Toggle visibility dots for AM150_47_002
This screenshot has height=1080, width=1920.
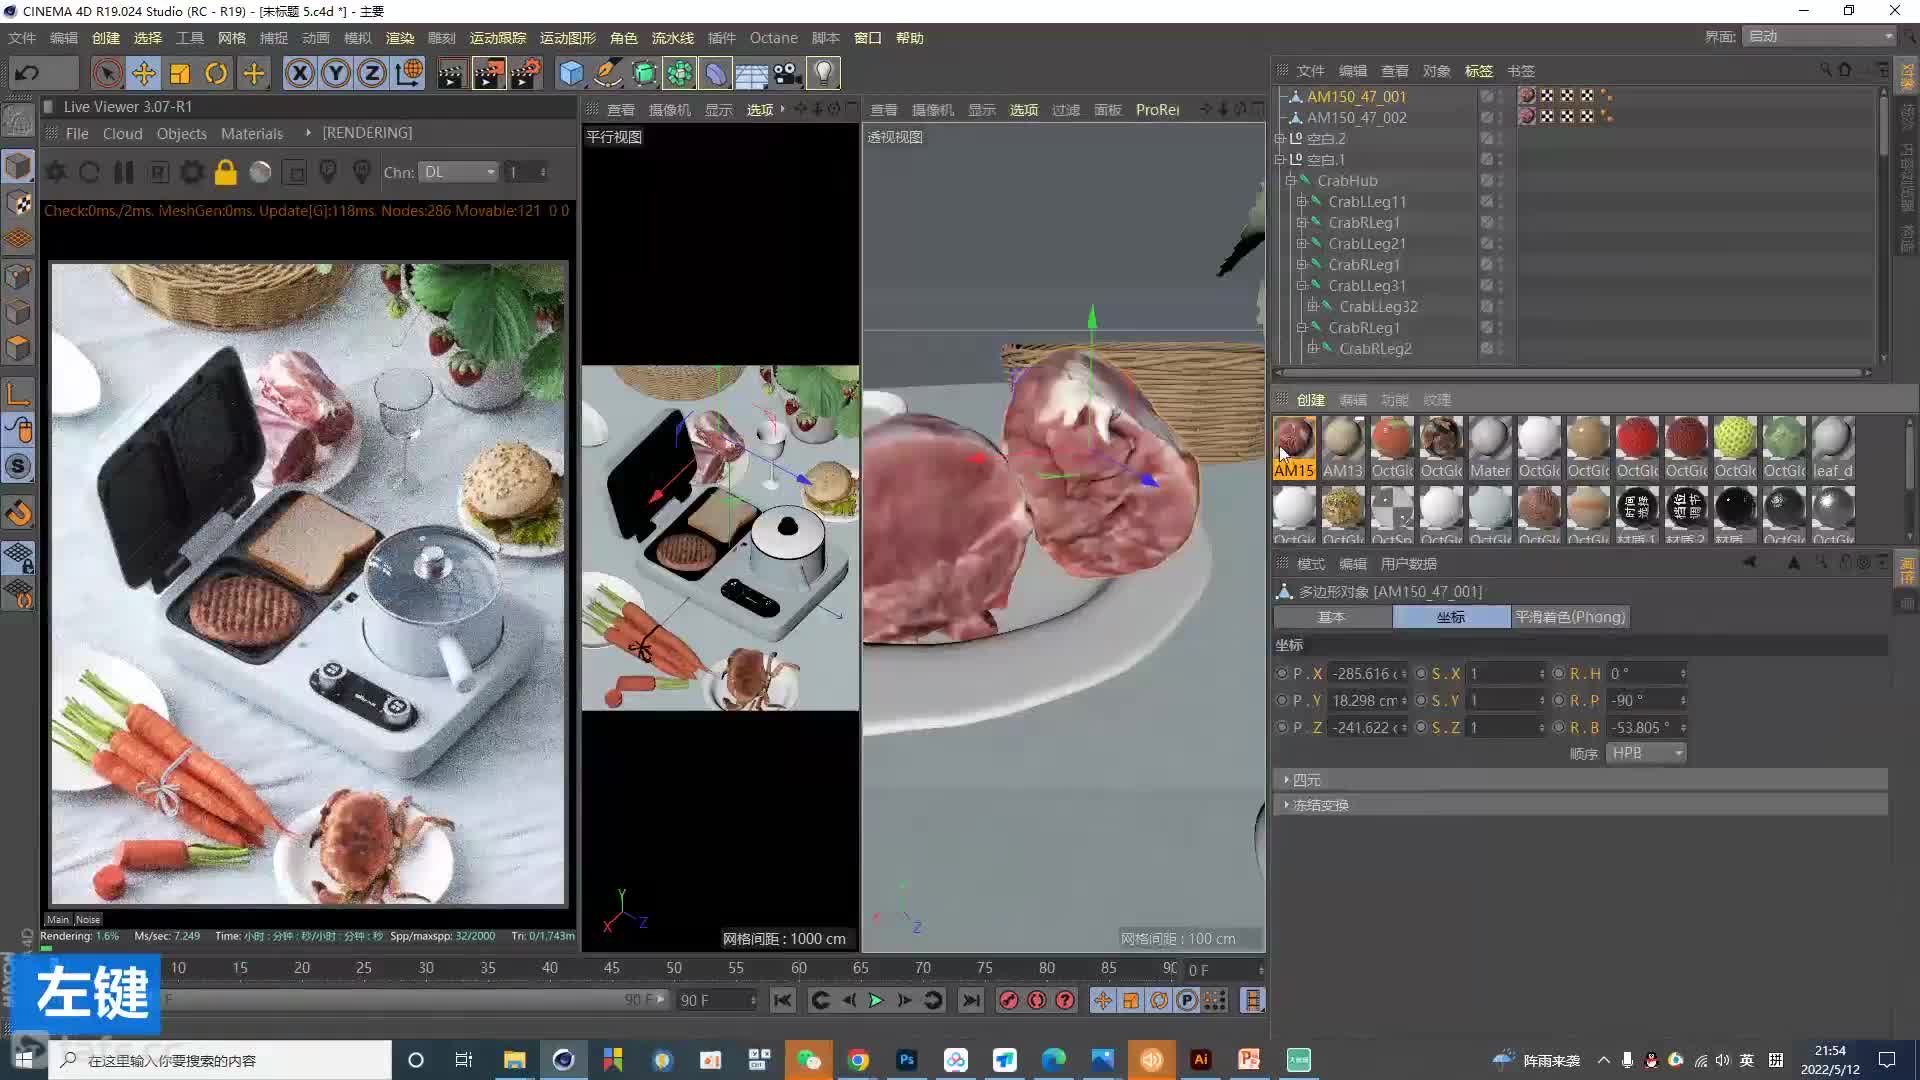[x=1500, y=117]
